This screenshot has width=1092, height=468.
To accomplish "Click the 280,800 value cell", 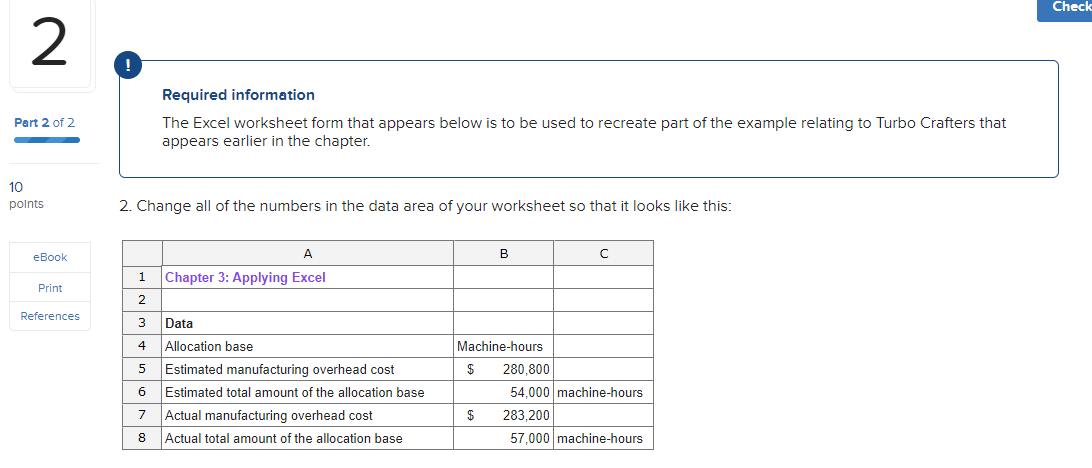I will click(504, 369).
